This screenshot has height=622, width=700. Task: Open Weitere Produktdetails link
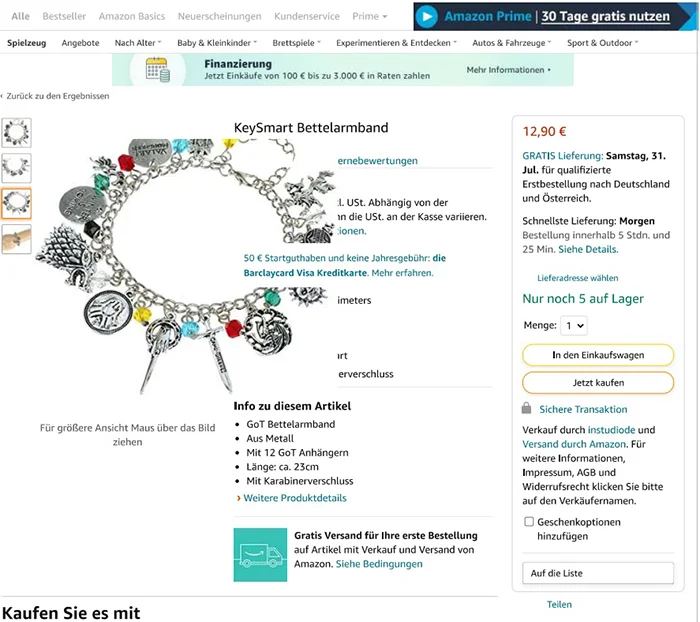295,498
